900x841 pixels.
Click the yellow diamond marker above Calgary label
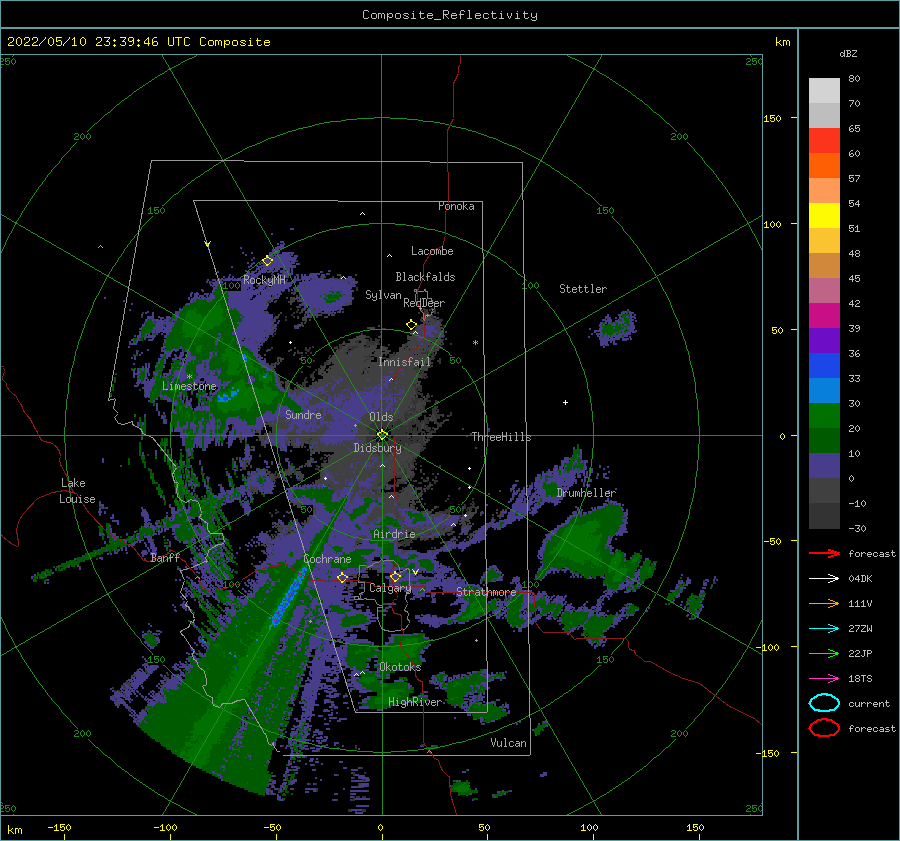pos(395,576)
